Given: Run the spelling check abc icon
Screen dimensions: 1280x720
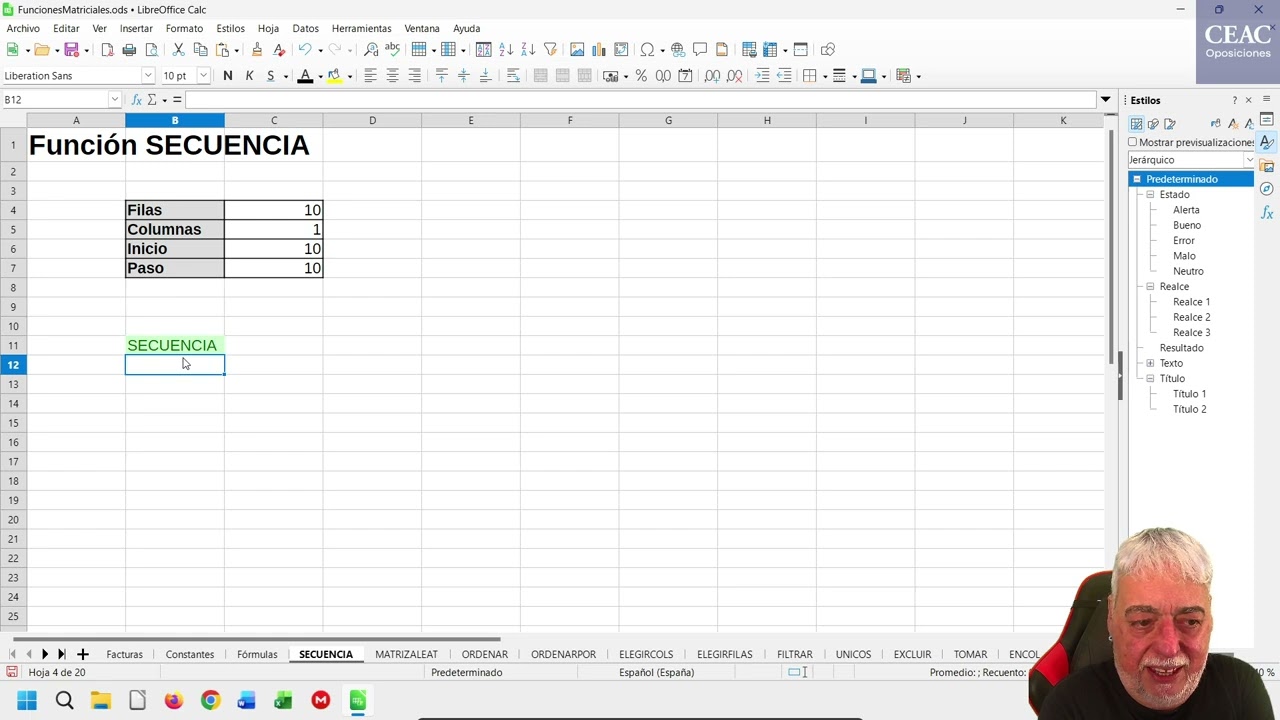Looking at the screenshot, I should pos(392,49).
